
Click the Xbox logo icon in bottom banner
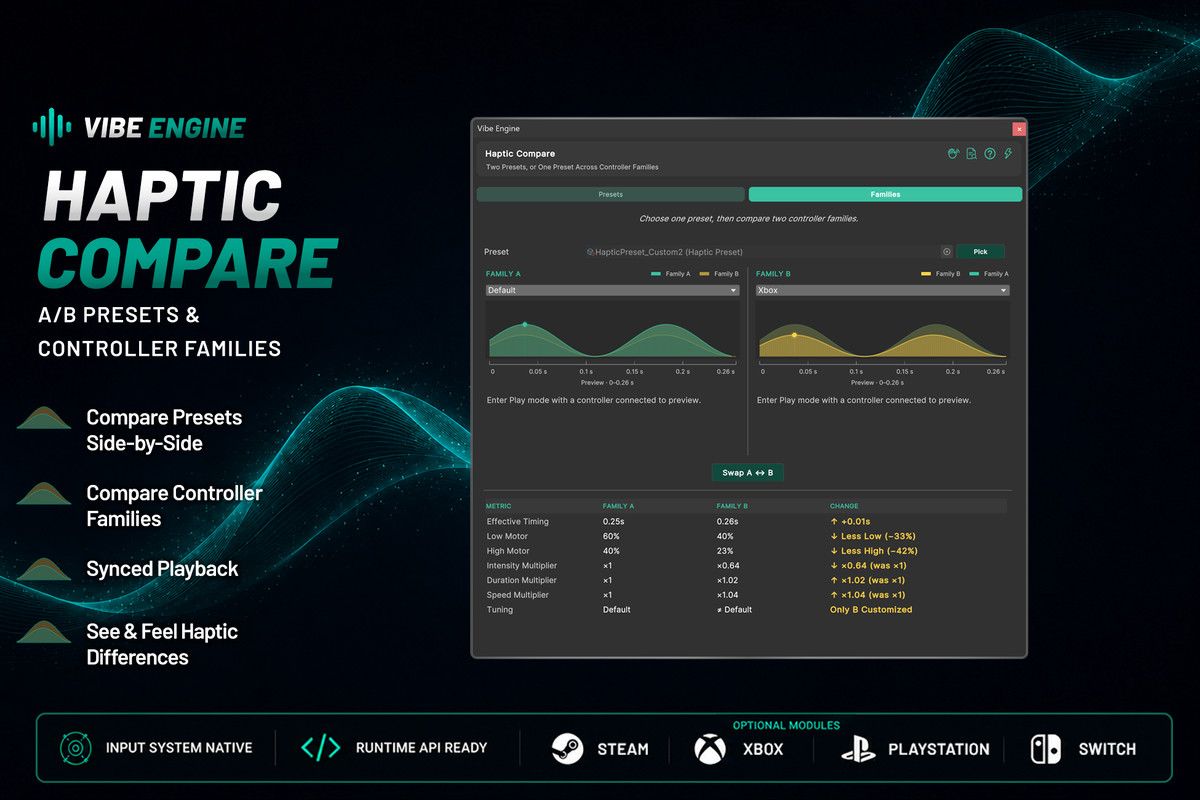coord(710,748)
